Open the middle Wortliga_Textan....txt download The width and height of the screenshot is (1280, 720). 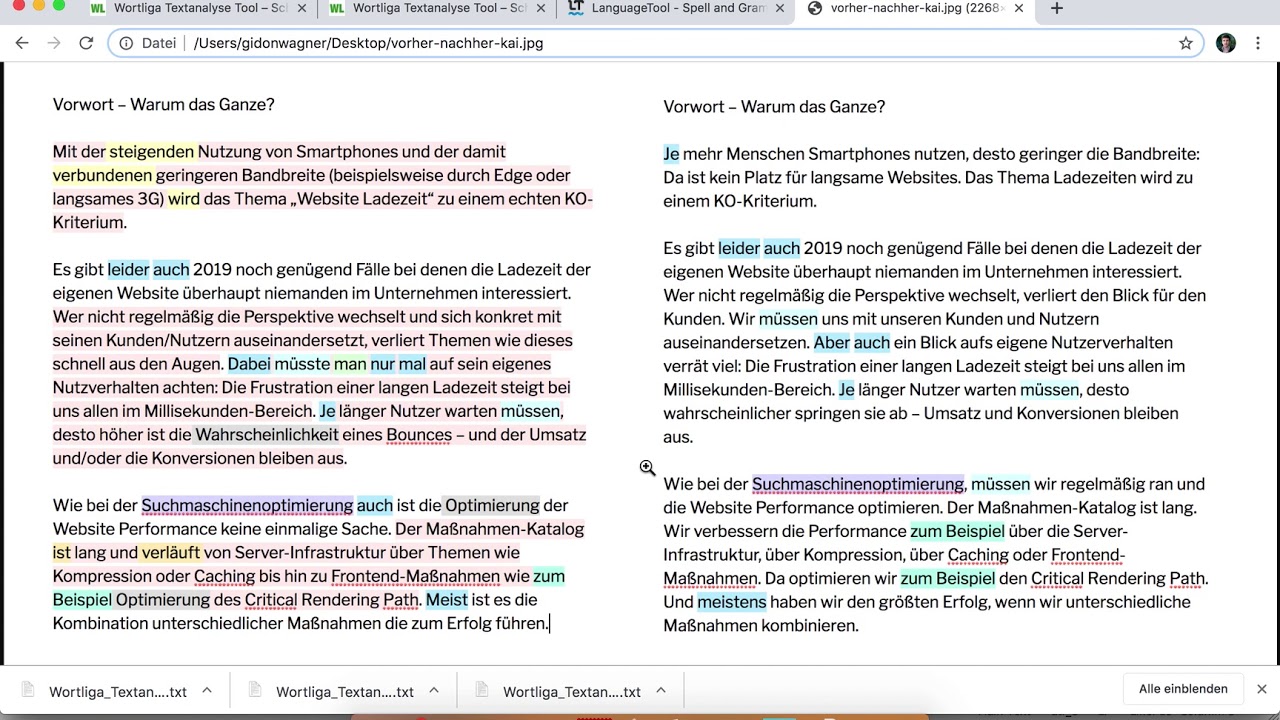pos(344,691)
